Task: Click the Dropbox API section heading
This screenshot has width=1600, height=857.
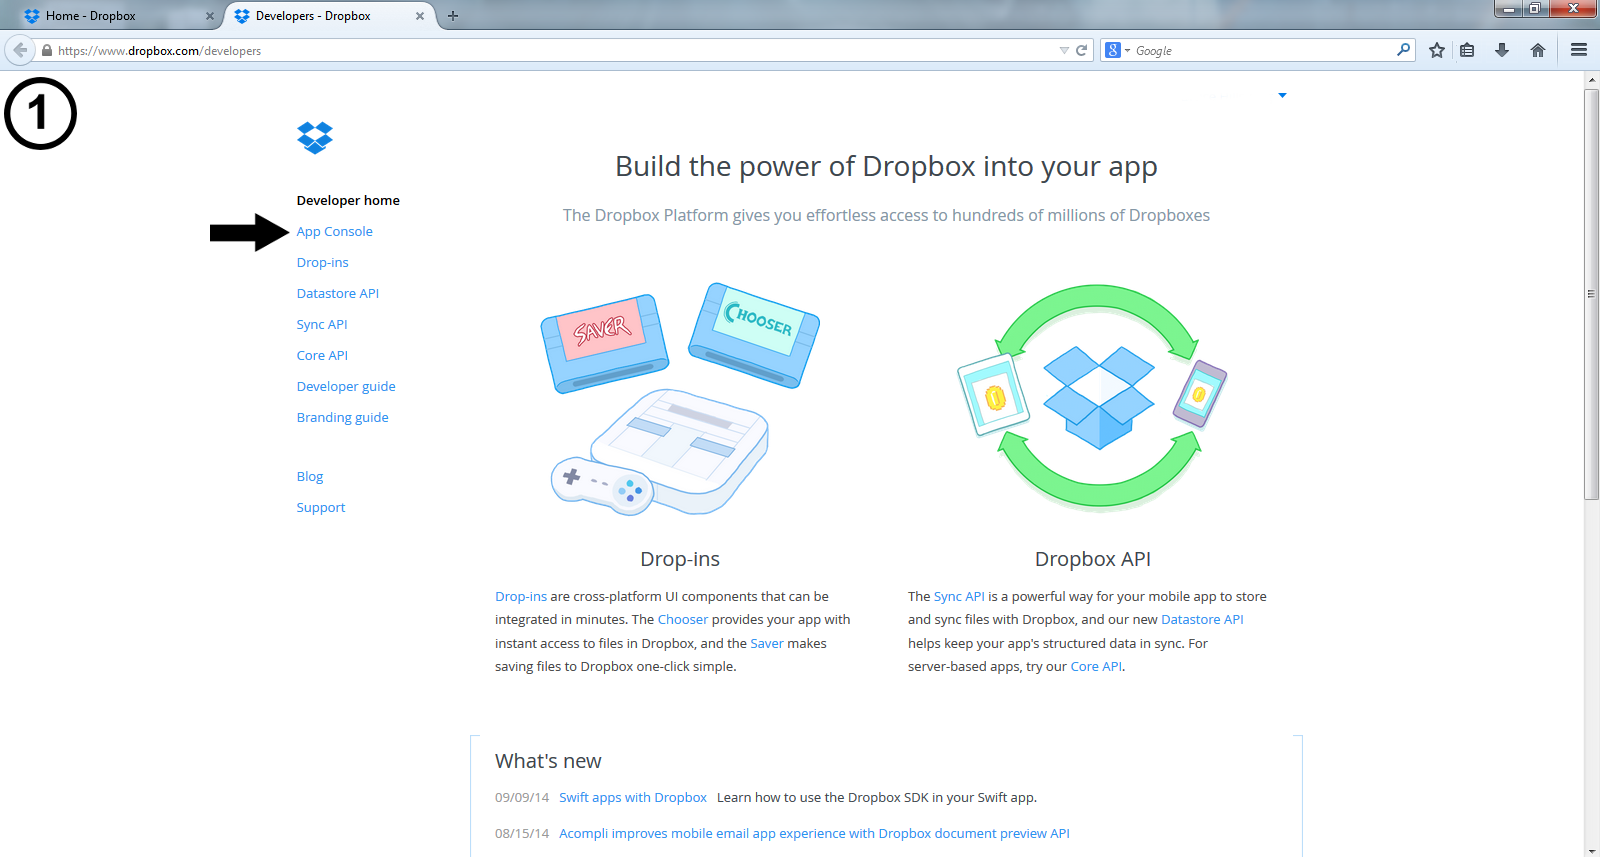Action: click(1093, 559)
